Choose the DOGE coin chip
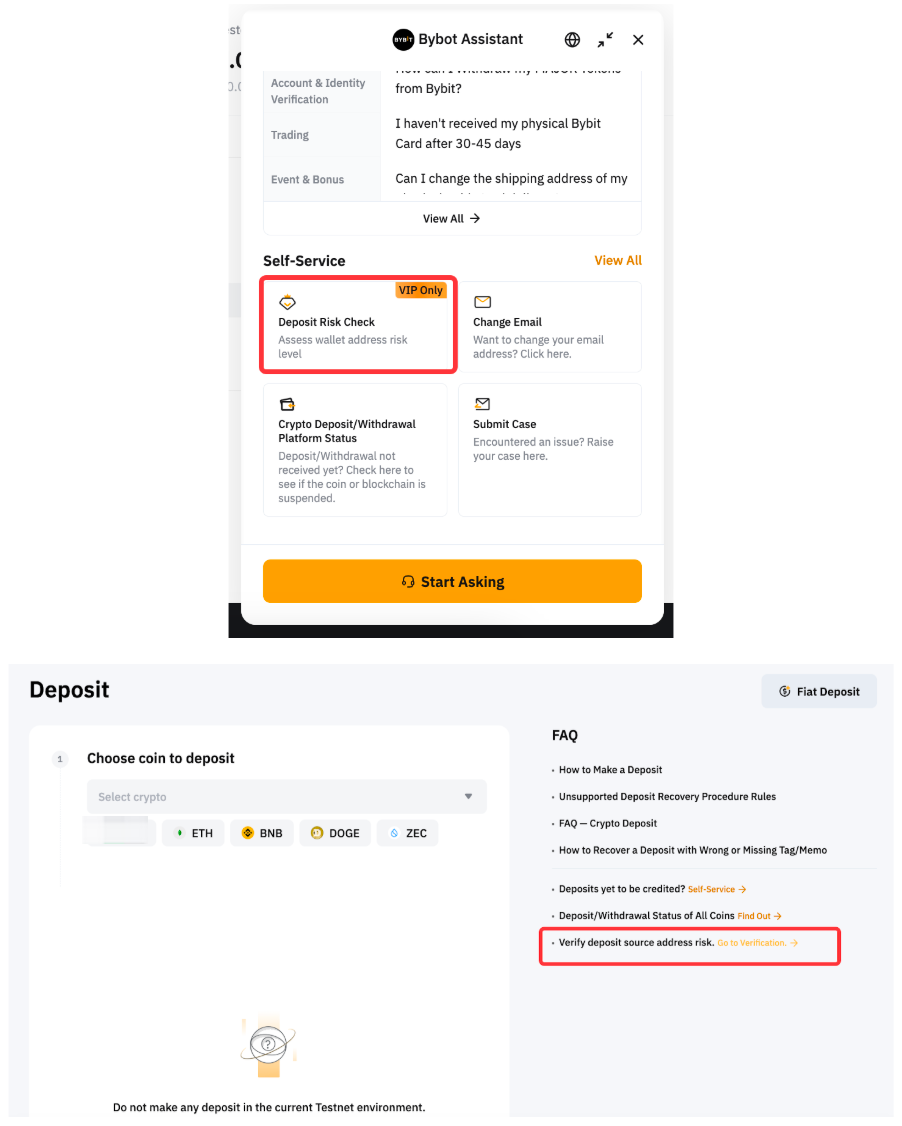Image resolution: width=902 pixels, height=1126 pixels. [x=335, y=833]
